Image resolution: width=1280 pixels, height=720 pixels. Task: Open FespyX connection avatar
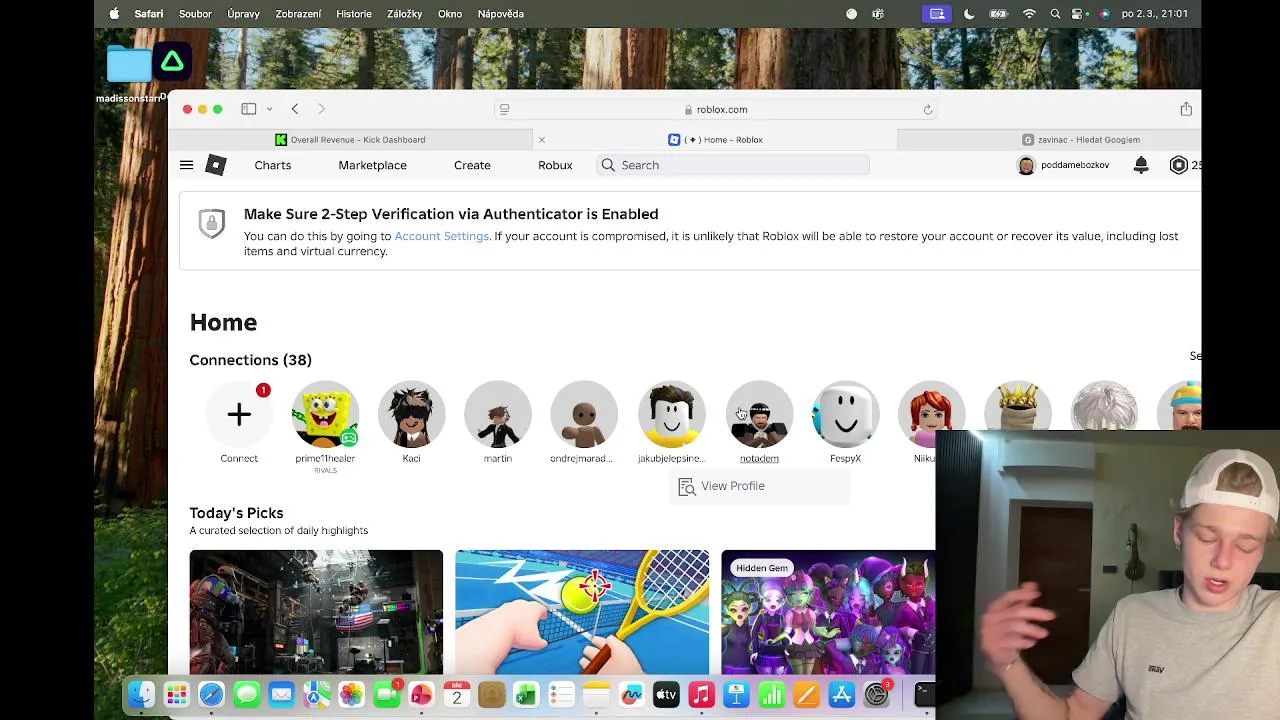point(845,414)
